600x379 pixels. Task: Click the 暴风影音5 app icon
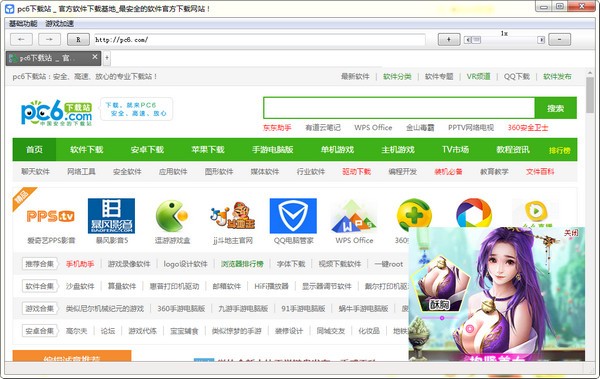point(111,216)
